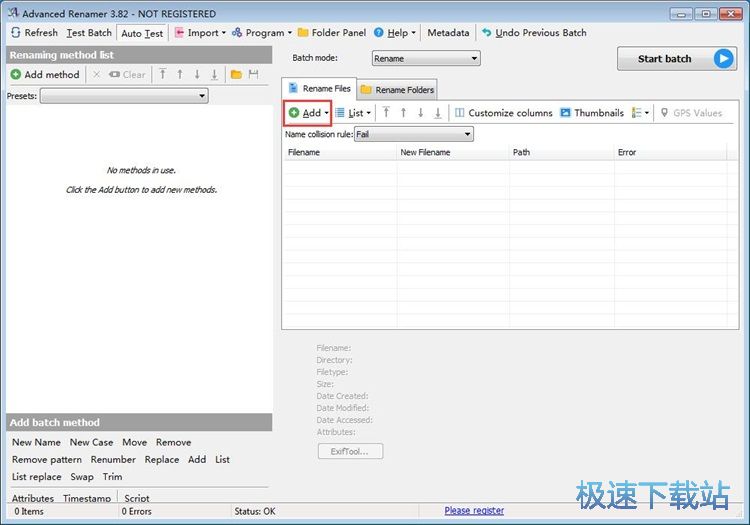Image resolution: width=750 pixels, height=525 pixels.
Task: Add Replace batch method
Action: pos(162,459)
